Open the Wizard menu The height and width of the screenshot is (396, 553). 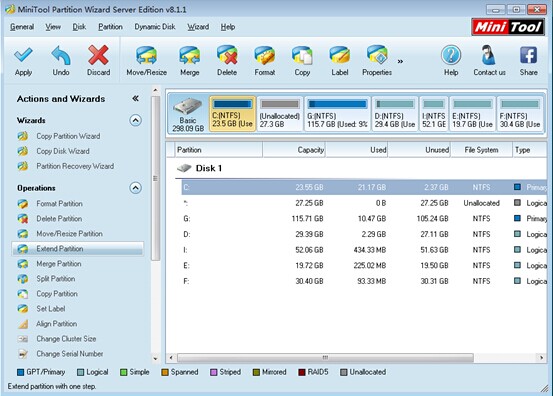[x=198, y=27]
